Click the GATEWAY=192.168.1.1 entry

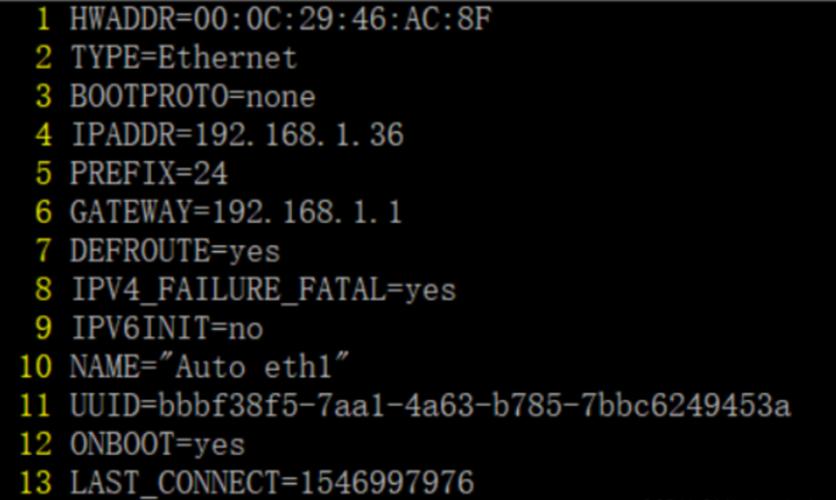(x=236, y=212)
